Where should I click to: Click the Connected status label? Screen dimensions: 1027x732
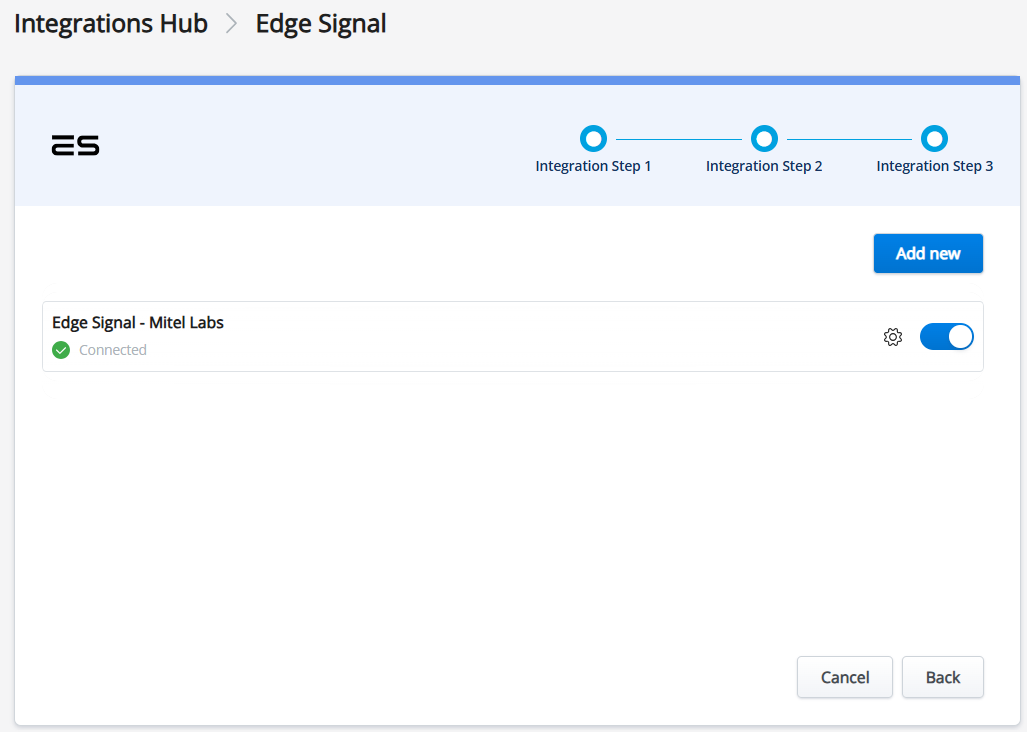(x=112, y=350)
